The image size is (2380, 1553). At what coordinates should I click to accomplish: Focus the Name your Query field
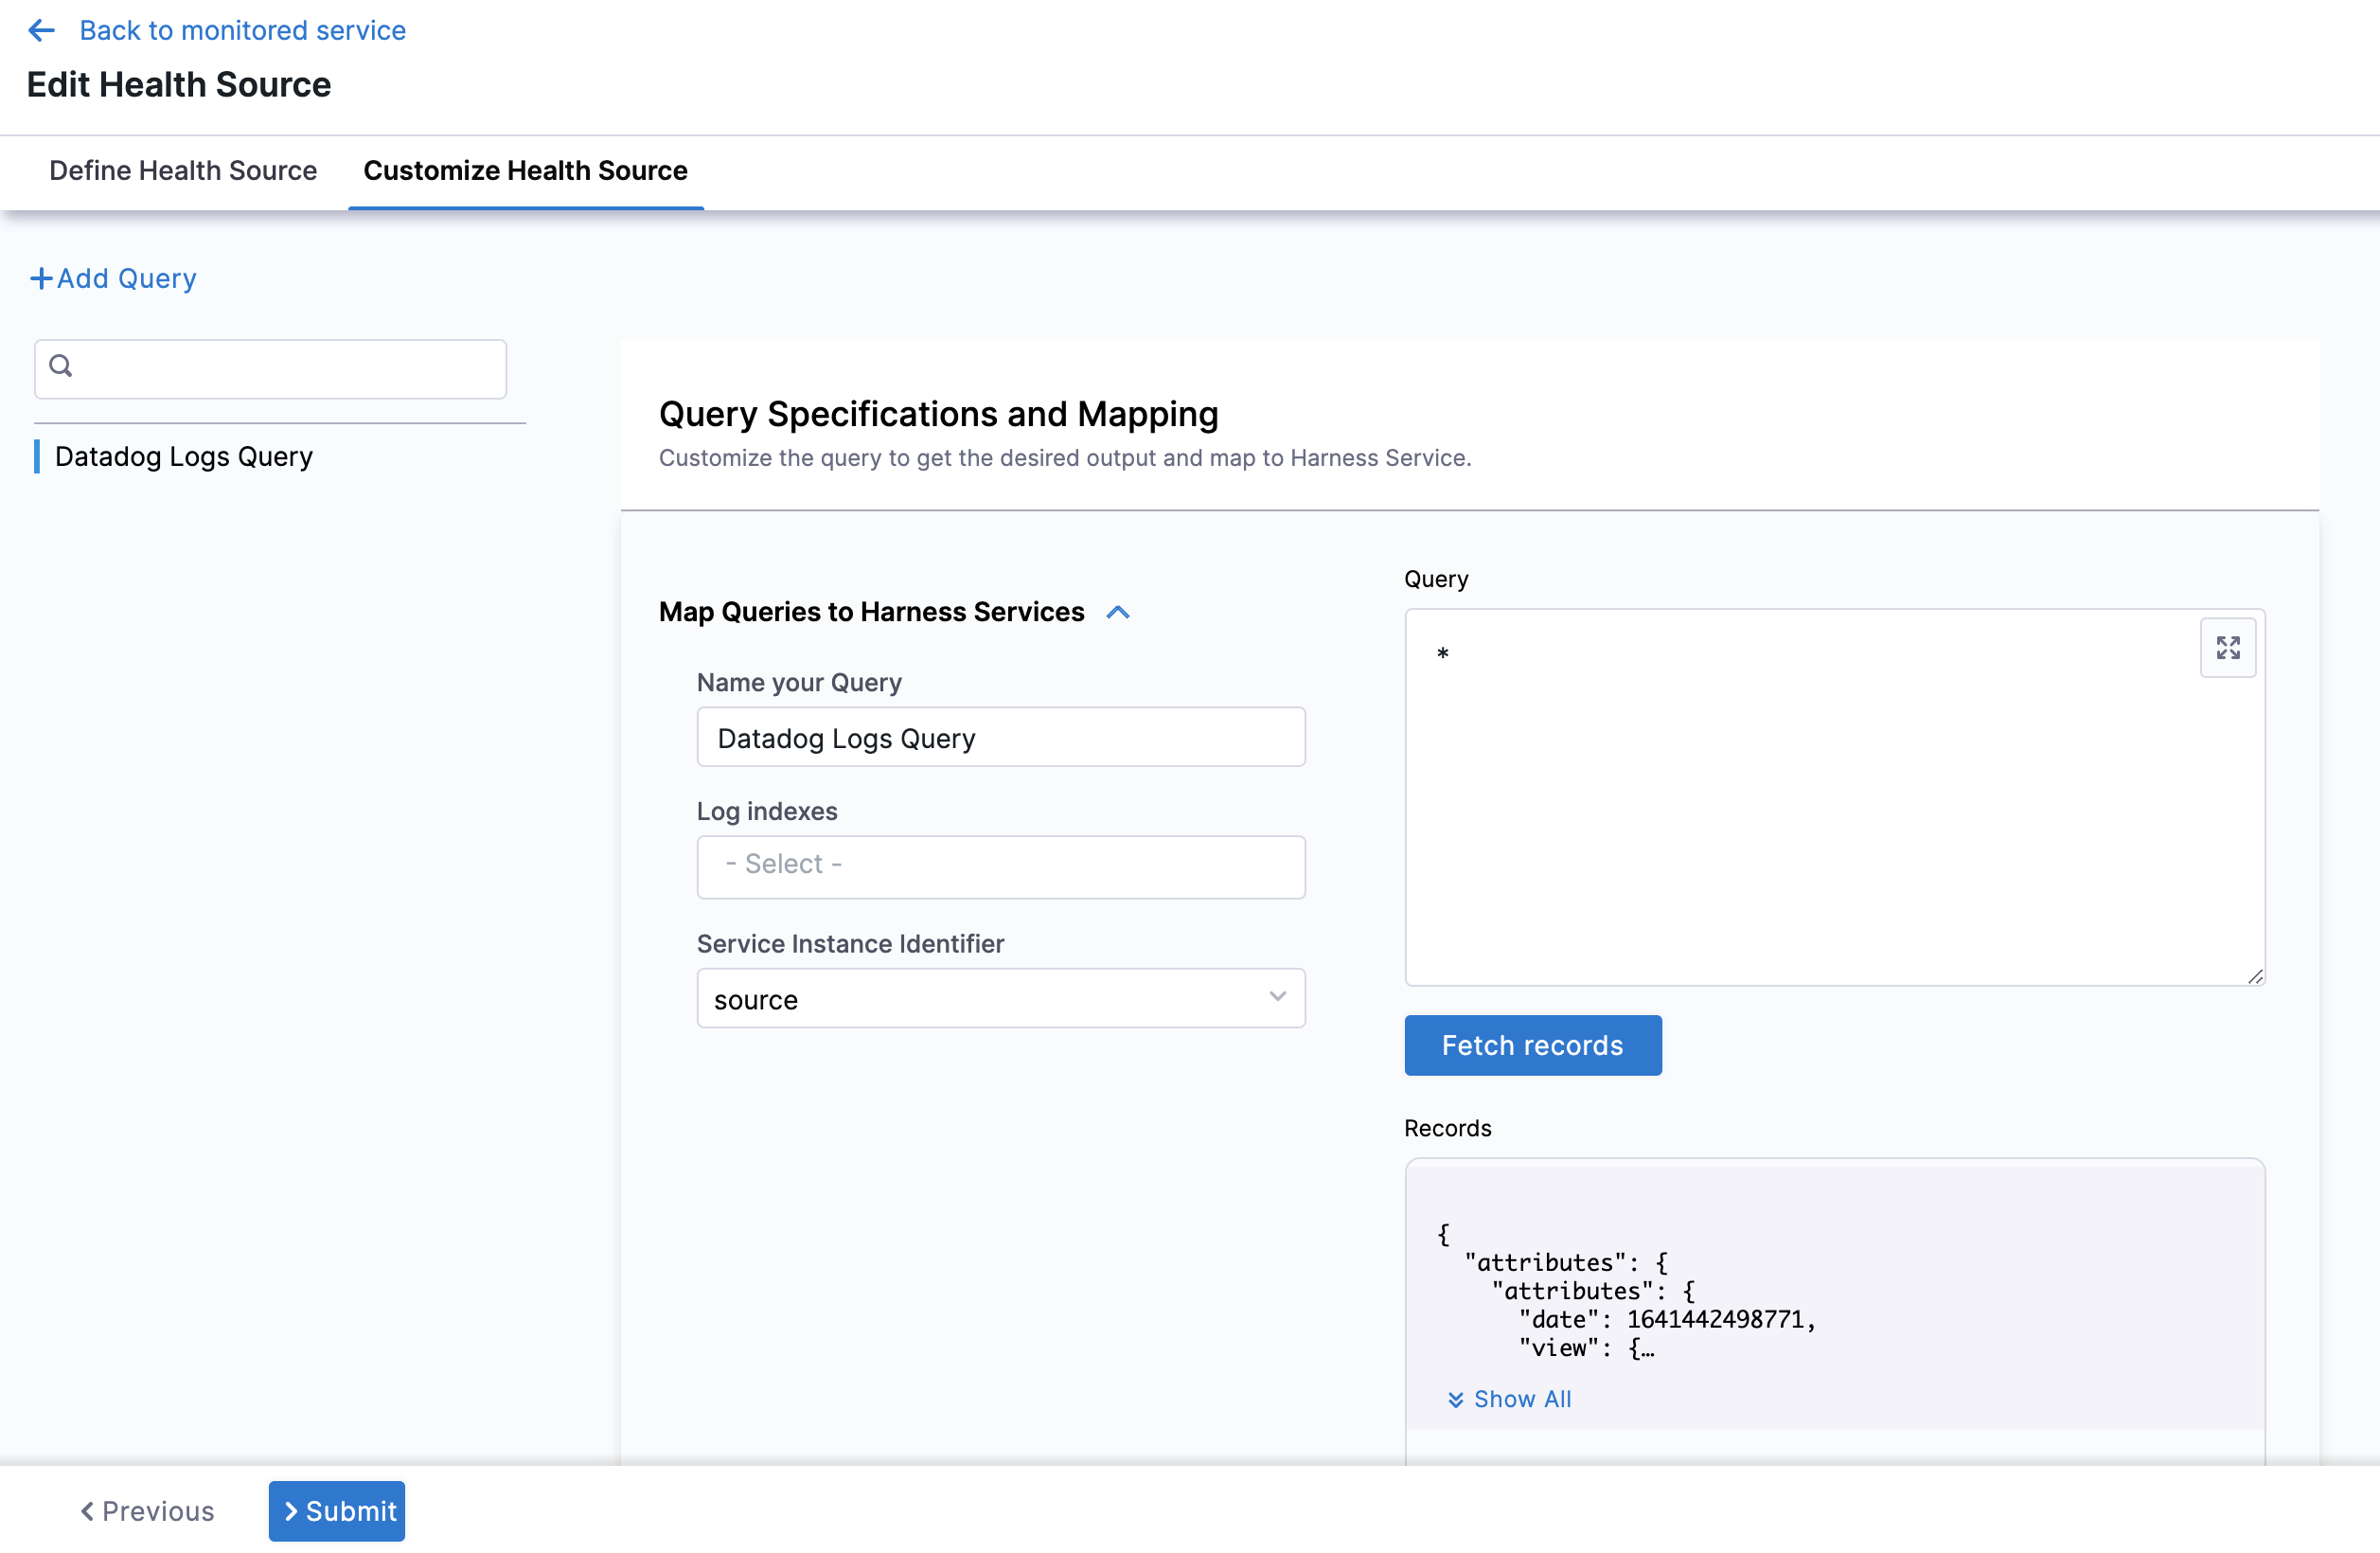[1000, 738]
